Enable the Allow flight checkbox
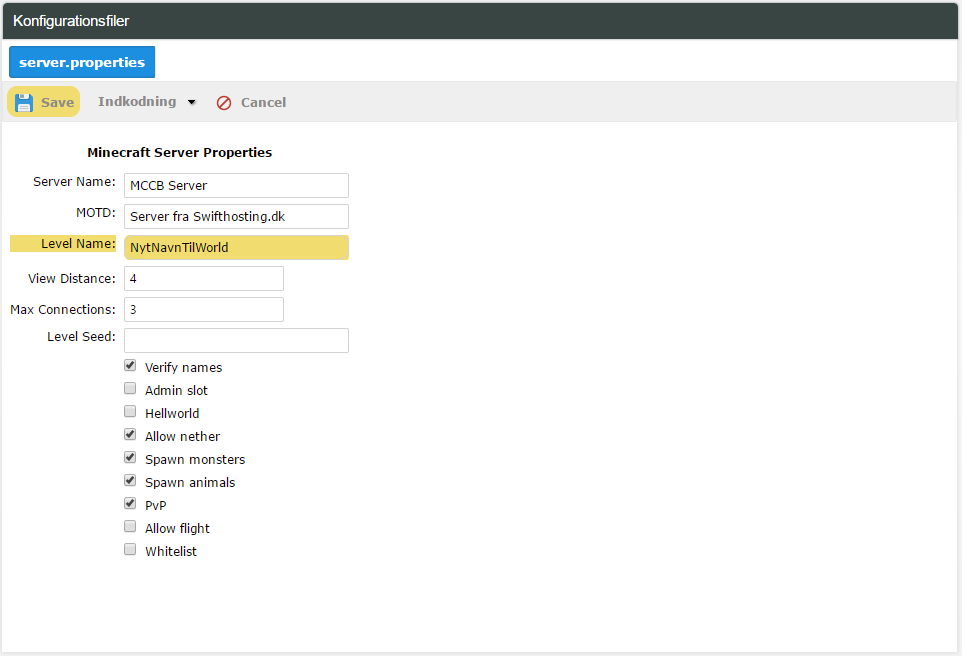Screen dimensions: 962x656 point(130,527)
